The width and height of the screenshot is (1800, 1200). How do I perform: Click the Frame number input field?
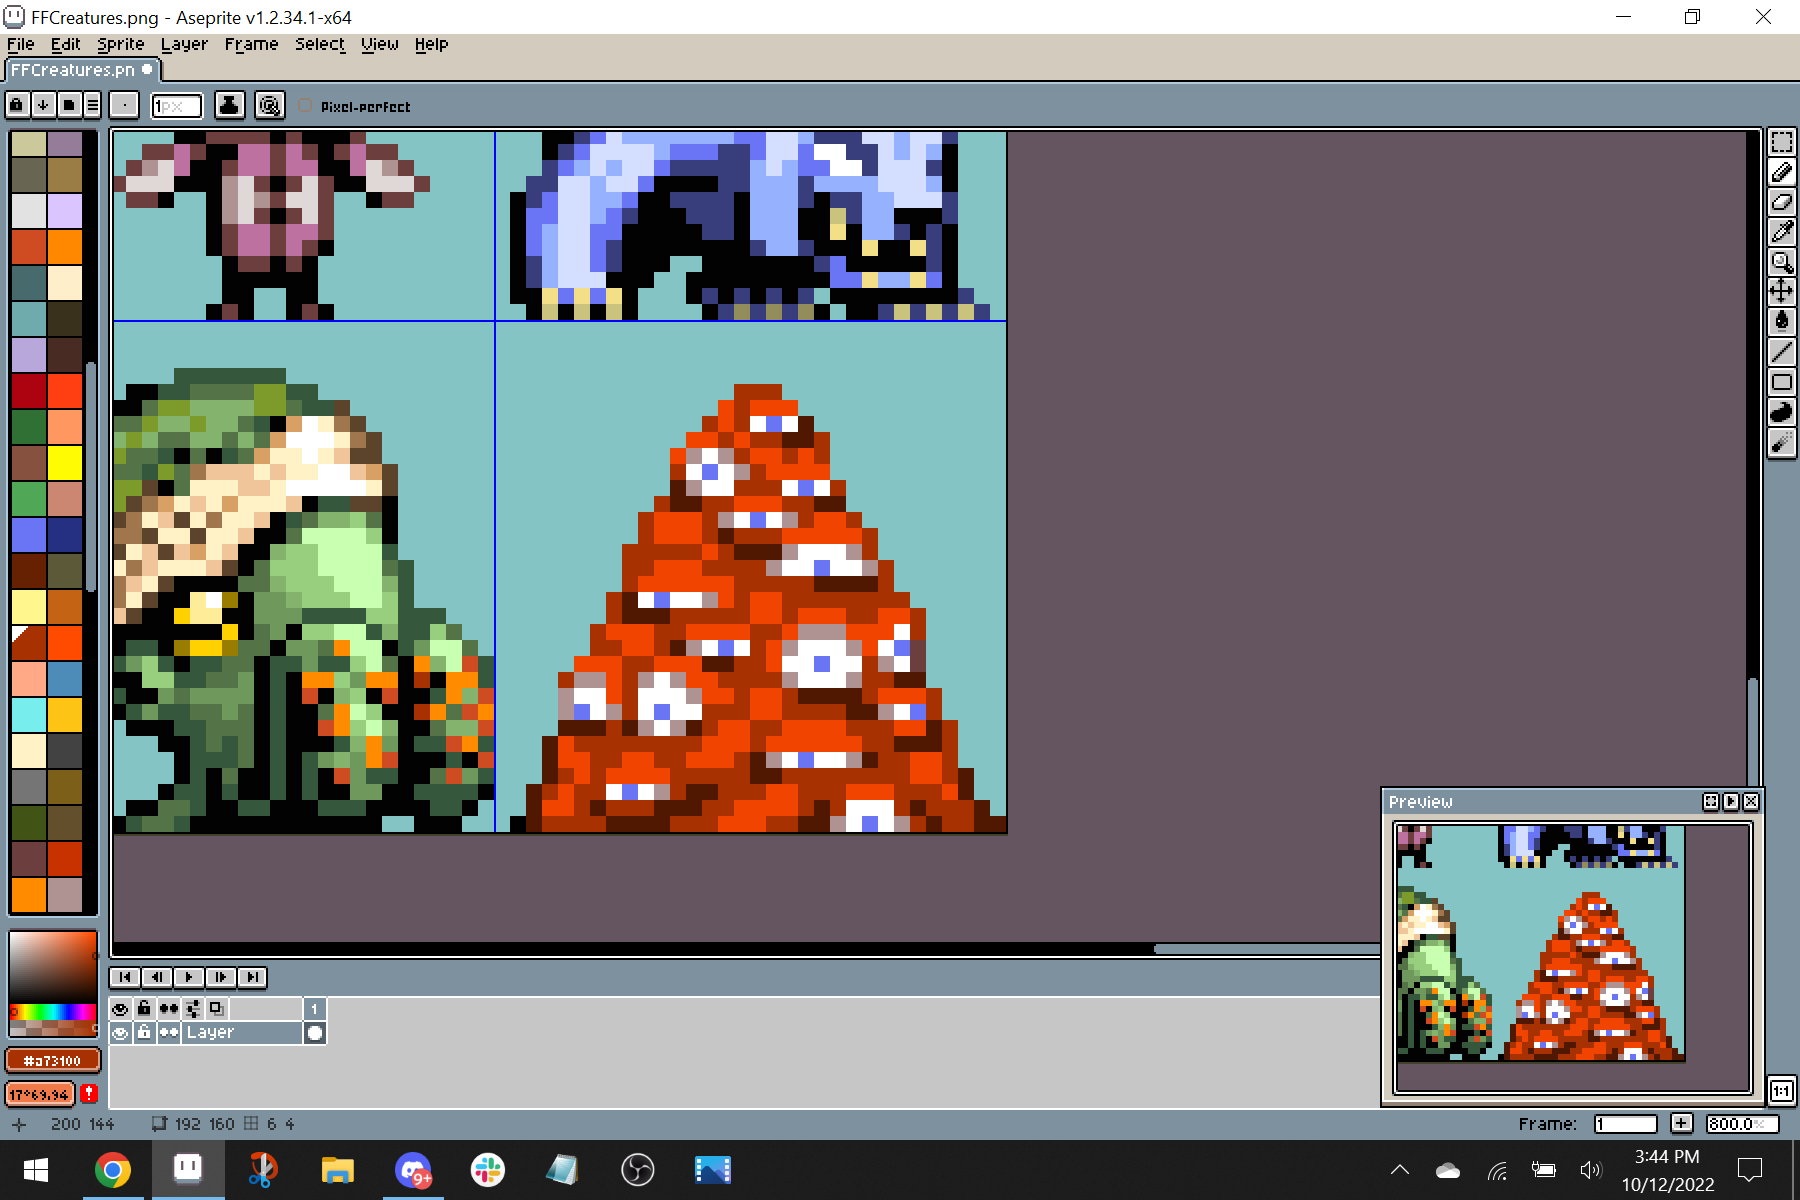(x=1626, y=1123)
